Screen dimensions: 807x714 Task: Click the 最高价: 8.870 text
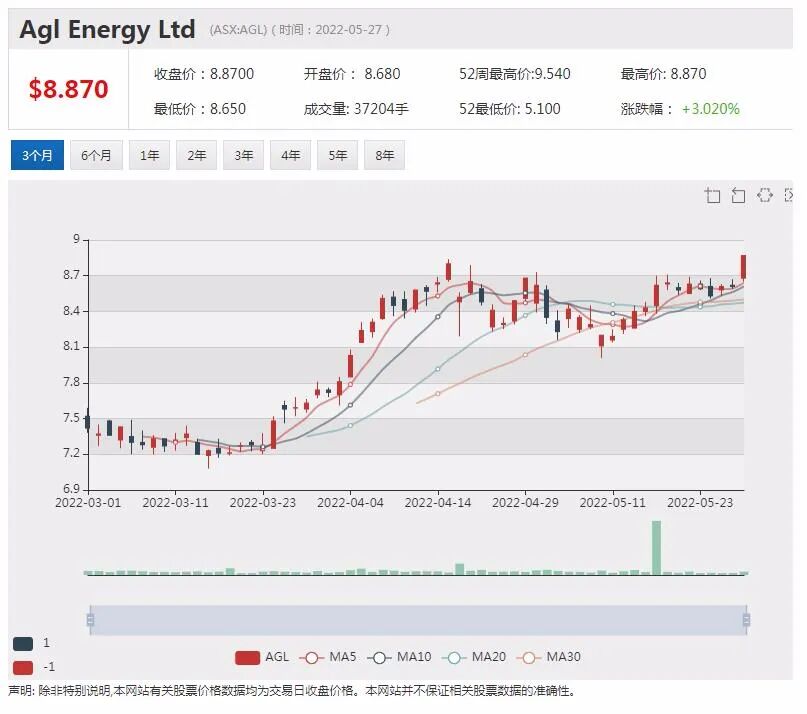(x=663, y=74)
